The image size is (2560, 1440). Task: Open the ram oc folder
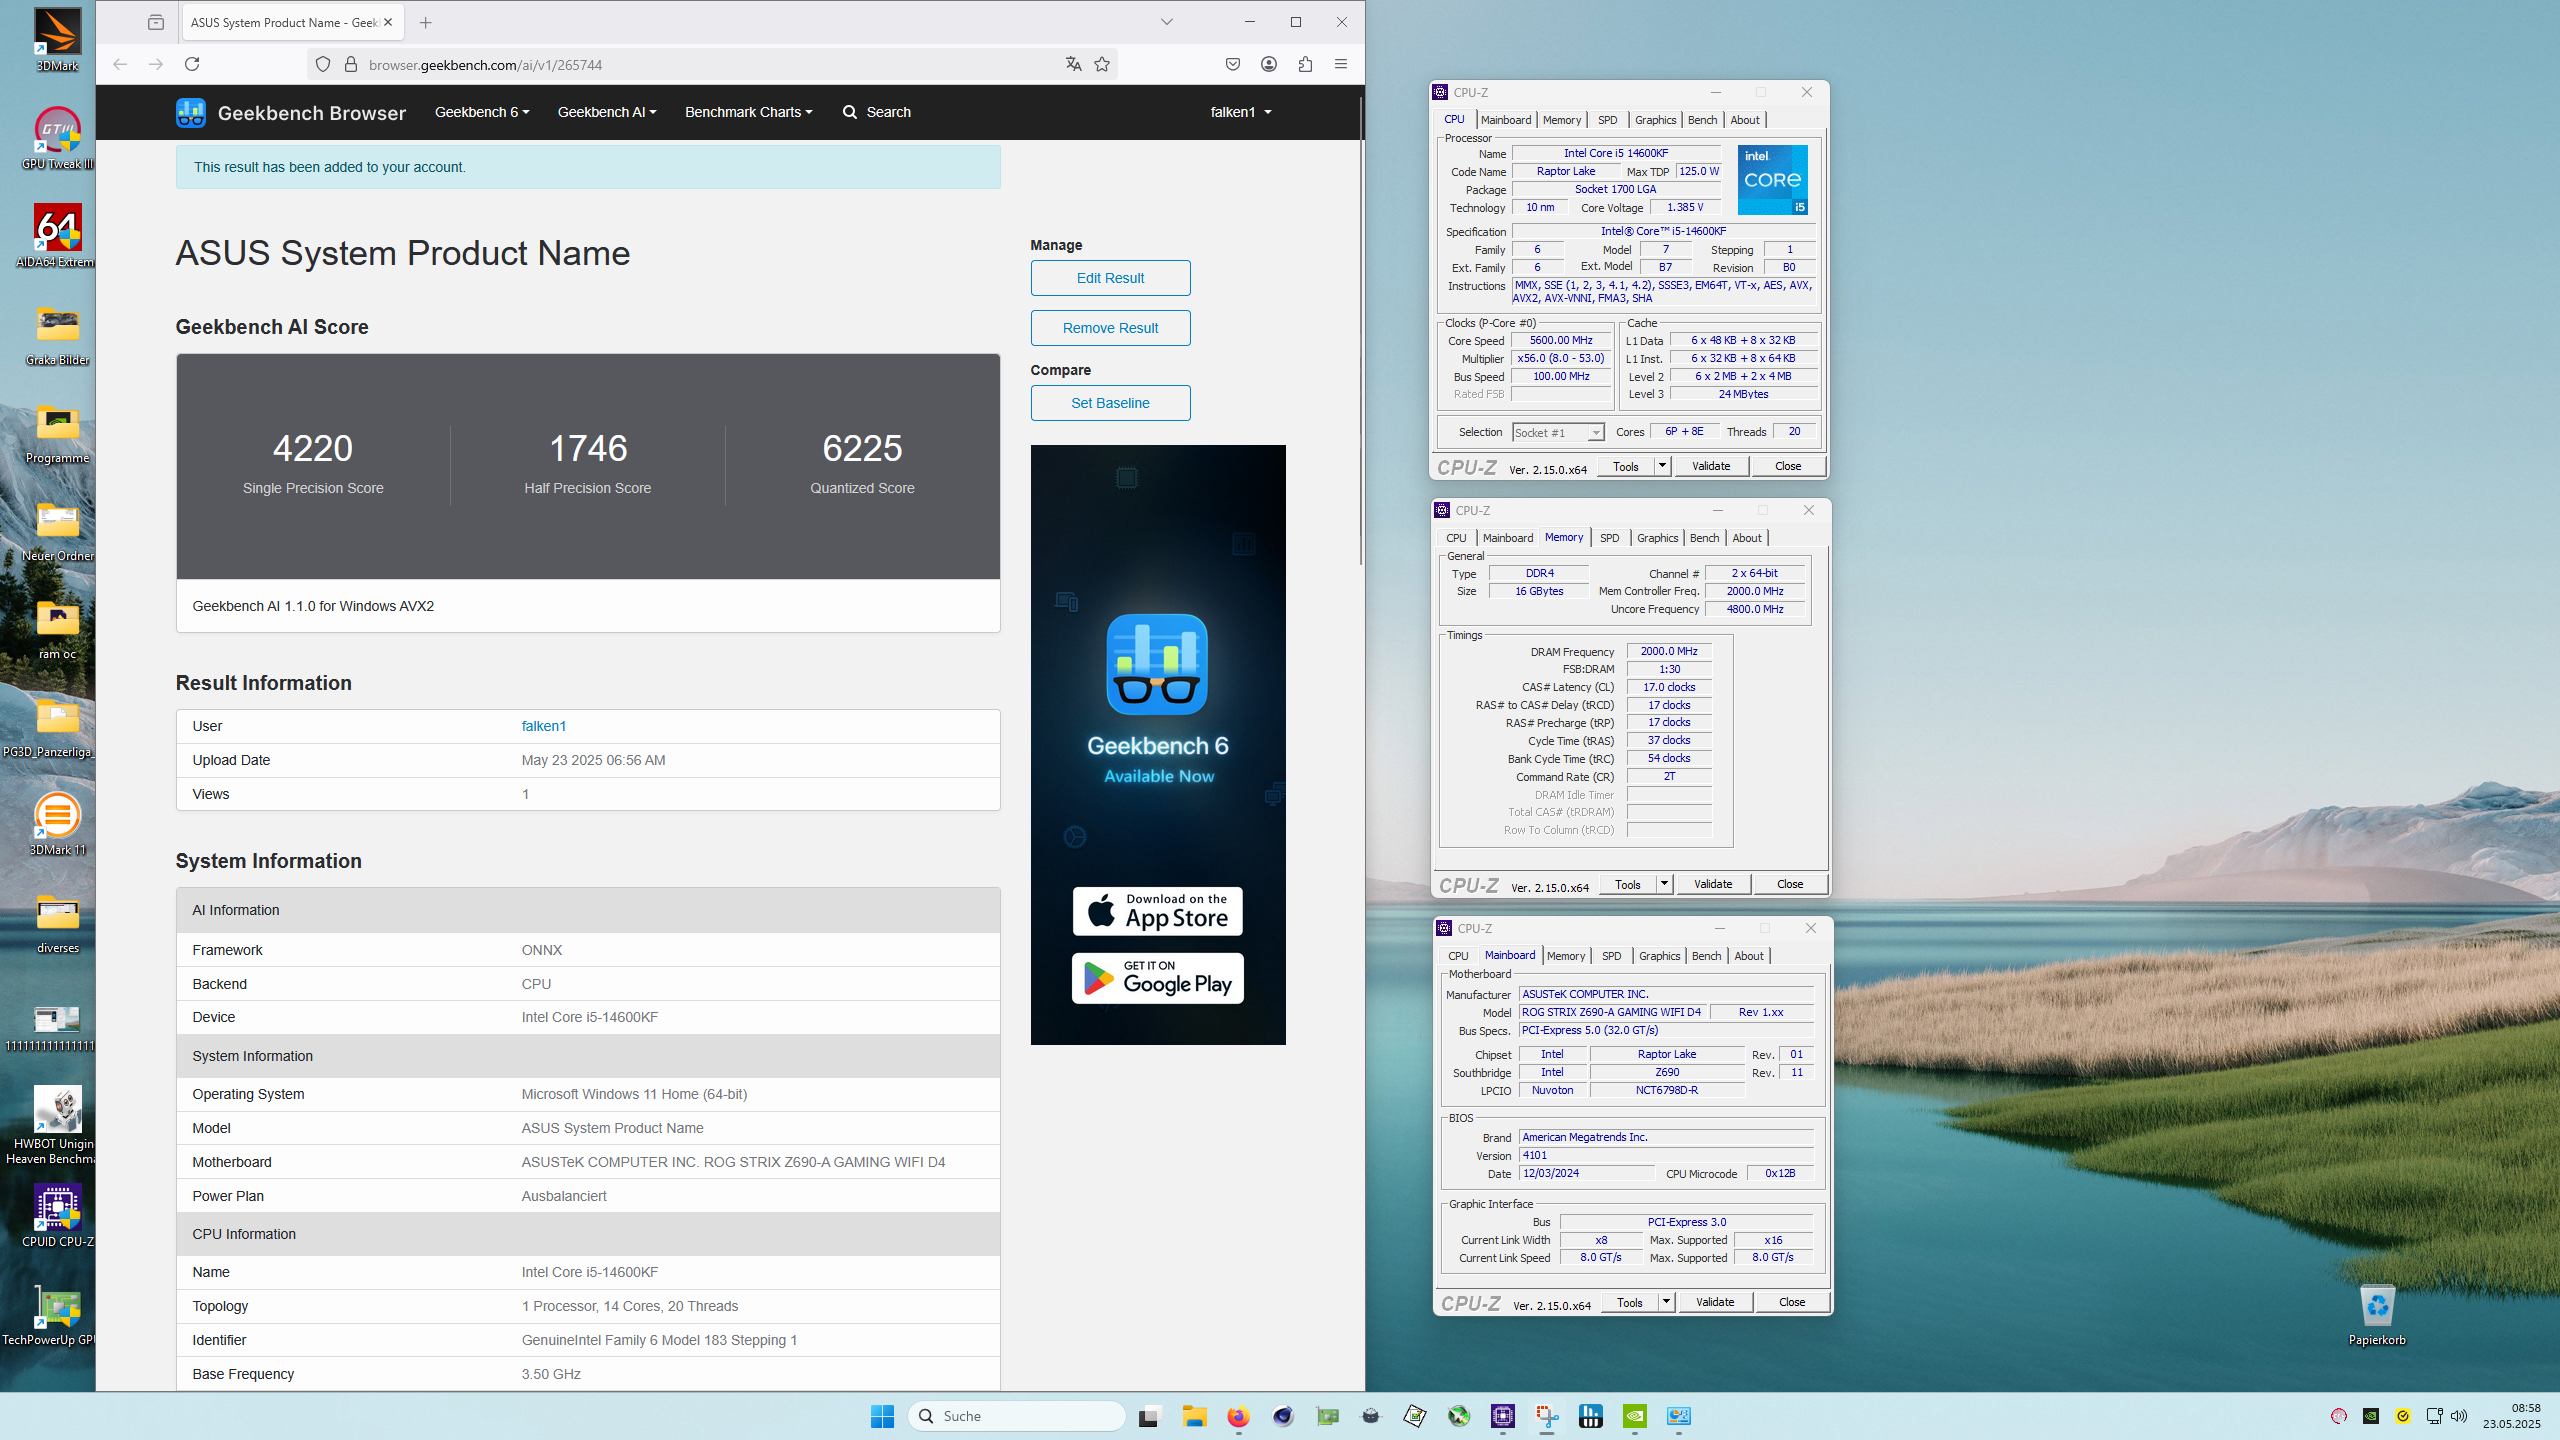click(57, 628)
